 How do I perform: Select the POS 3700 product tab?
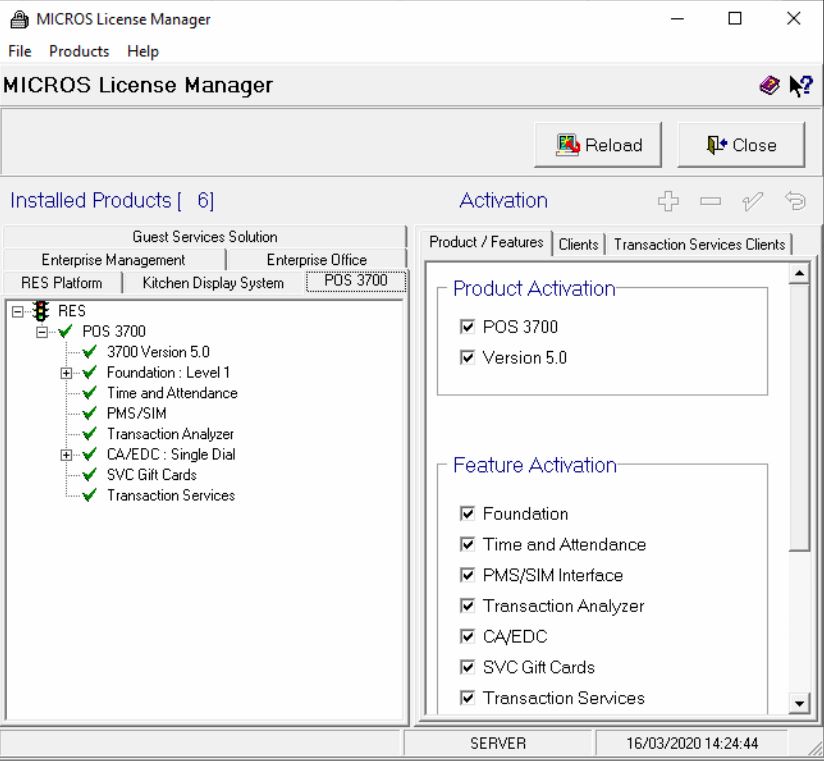click(x=356, y=281)
